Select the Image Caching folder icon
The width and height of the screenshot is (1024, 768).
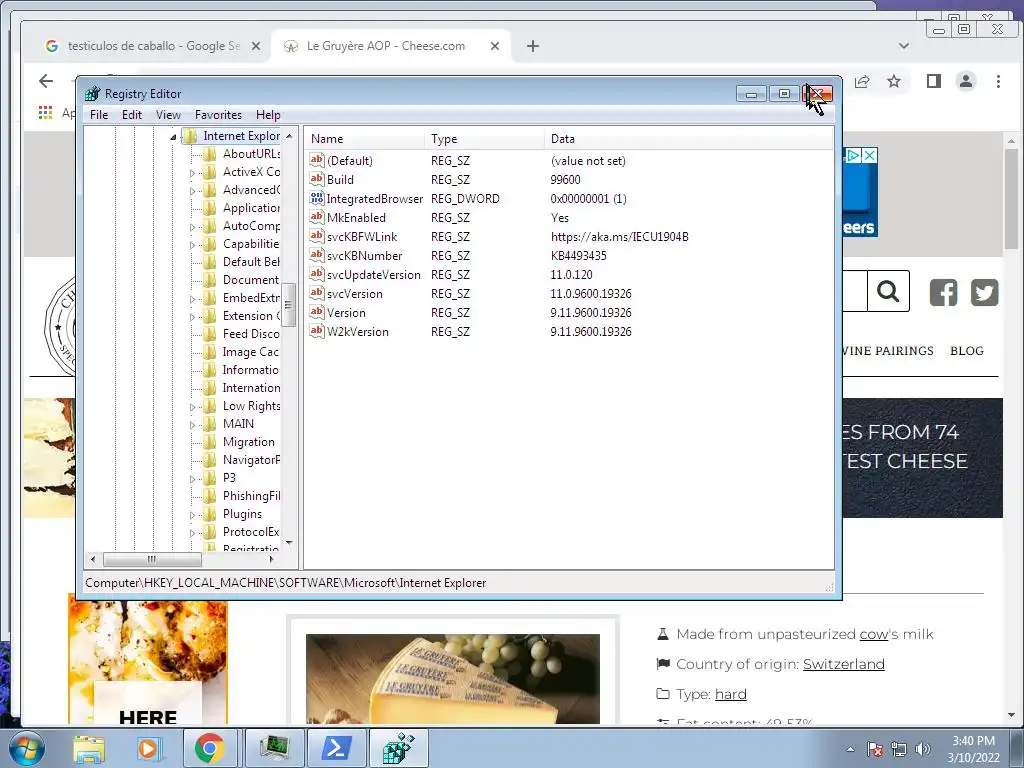tap(210, 352)
